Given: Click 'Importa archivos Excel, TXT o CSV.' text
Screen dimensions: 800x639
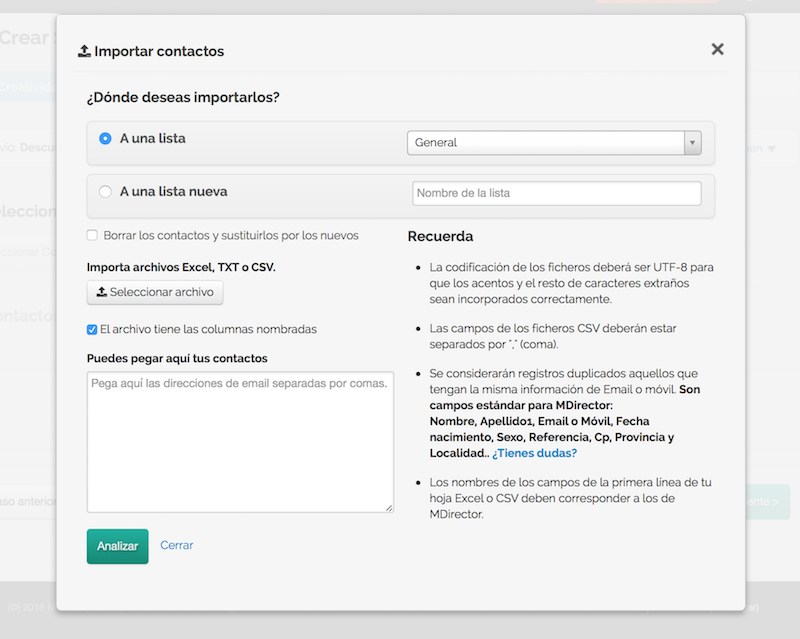Looking at the screenshot, I should coord(181,267).
